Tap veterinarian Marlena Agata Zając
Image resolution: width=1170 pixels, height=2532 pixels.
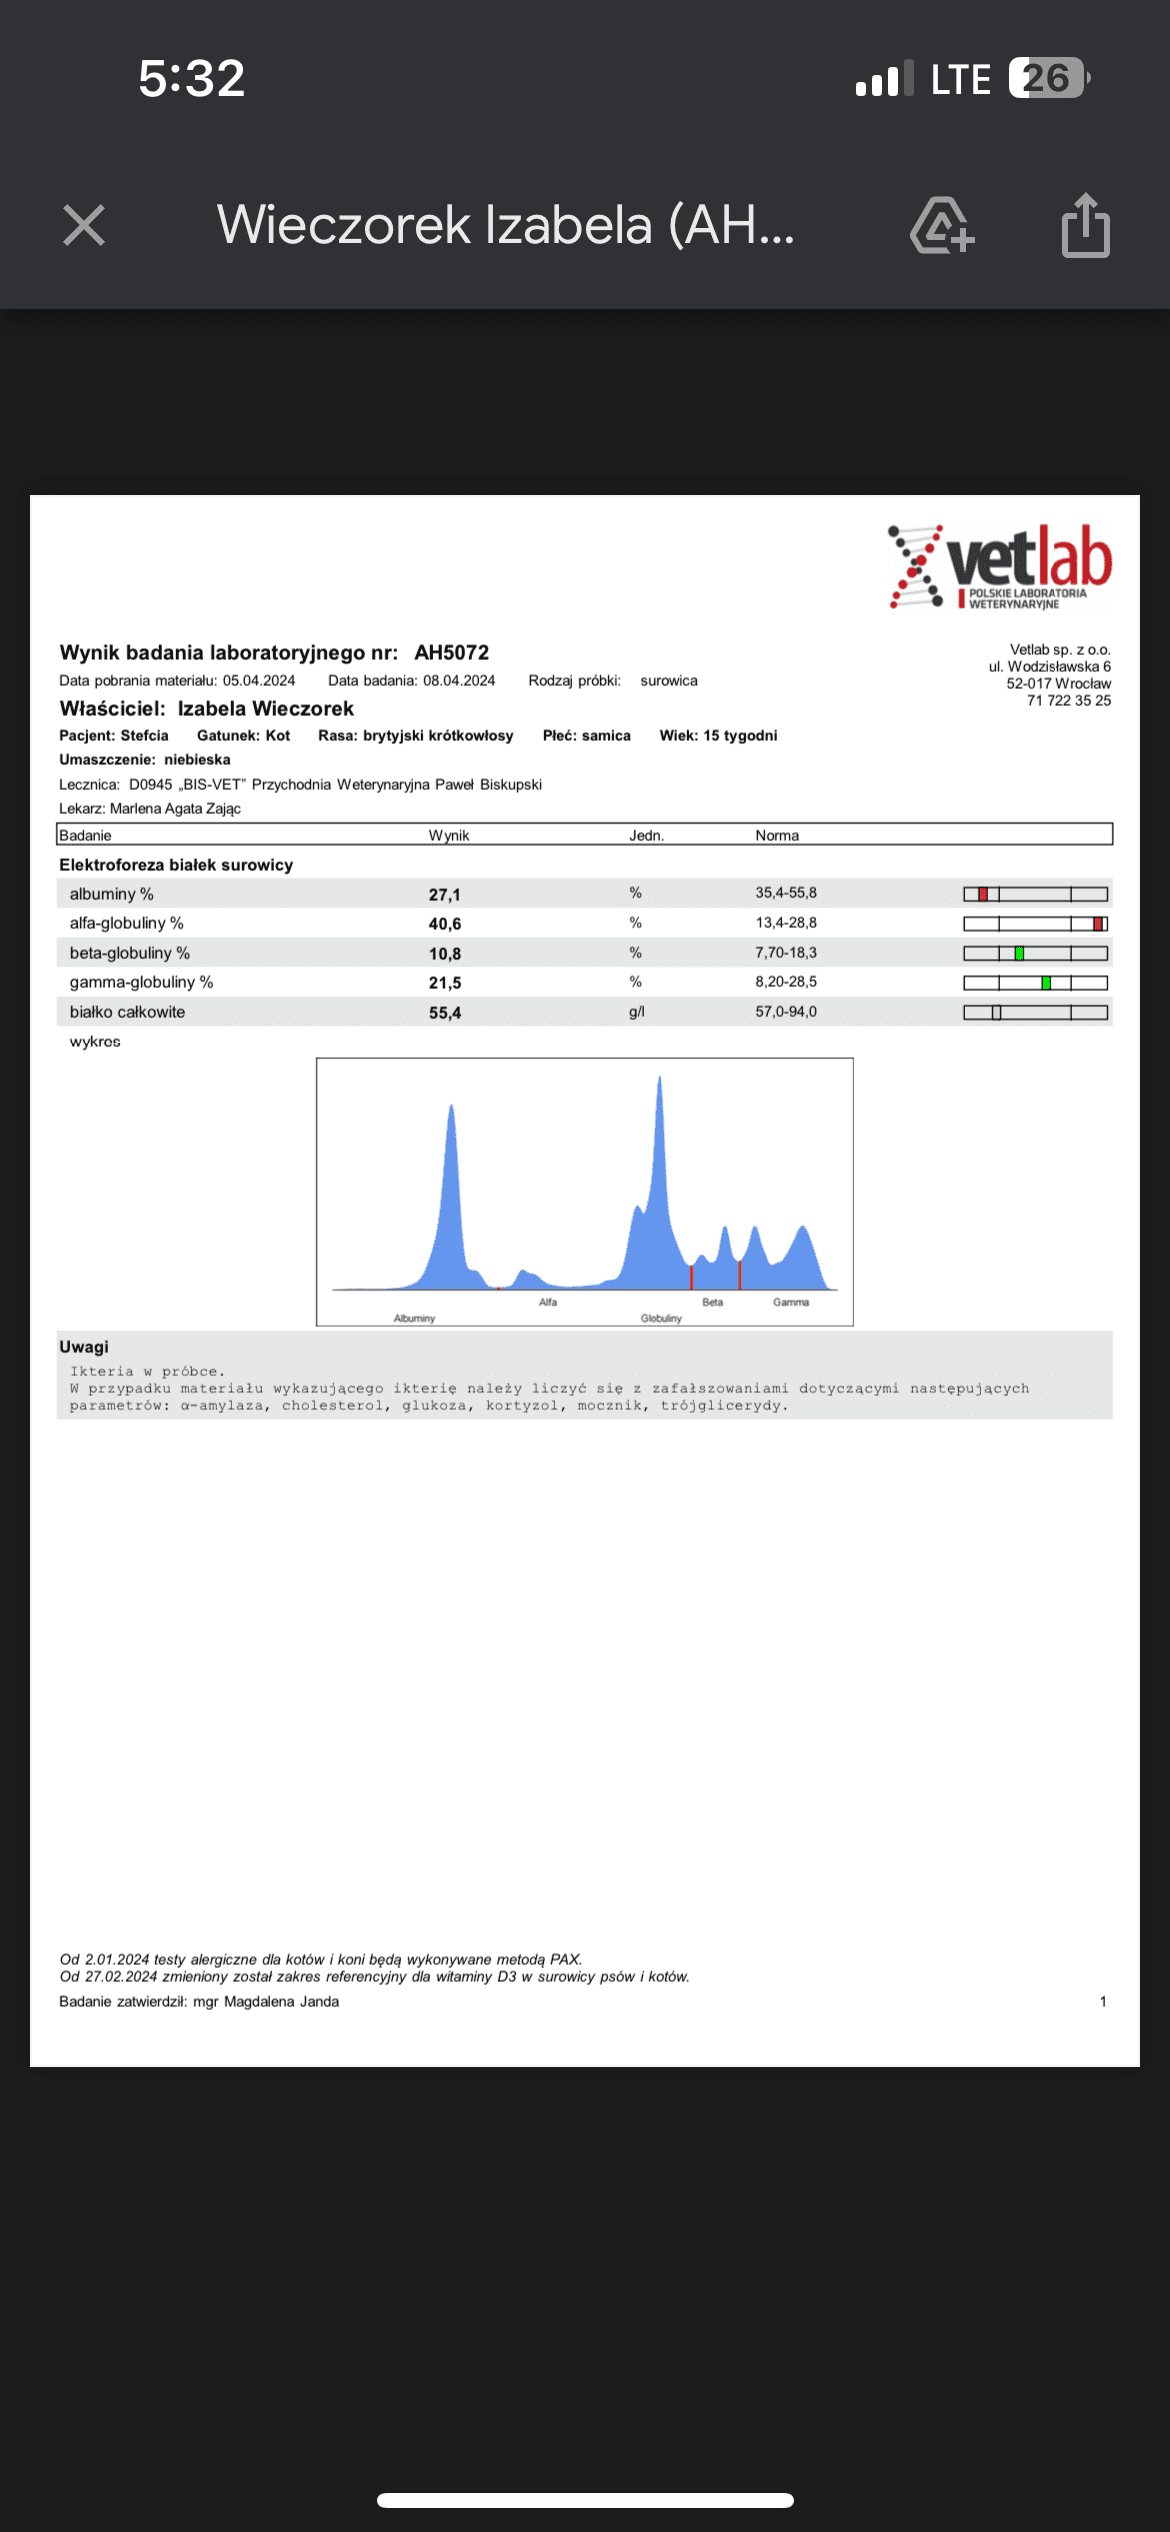click(x=175, y=809)
